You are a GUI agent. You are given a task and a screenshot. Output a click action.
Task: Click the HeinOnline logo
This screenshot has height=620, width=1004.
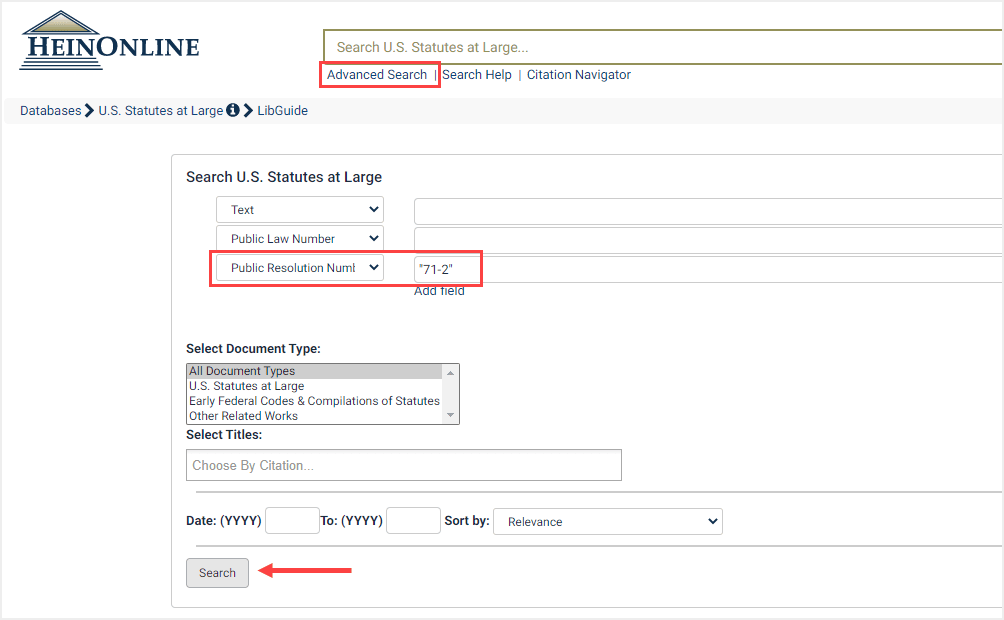(109, 41)
